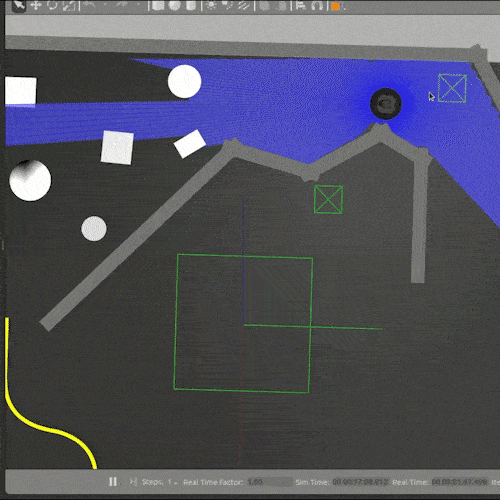Insert a box shape from toolbar

(x=158, y=5)
